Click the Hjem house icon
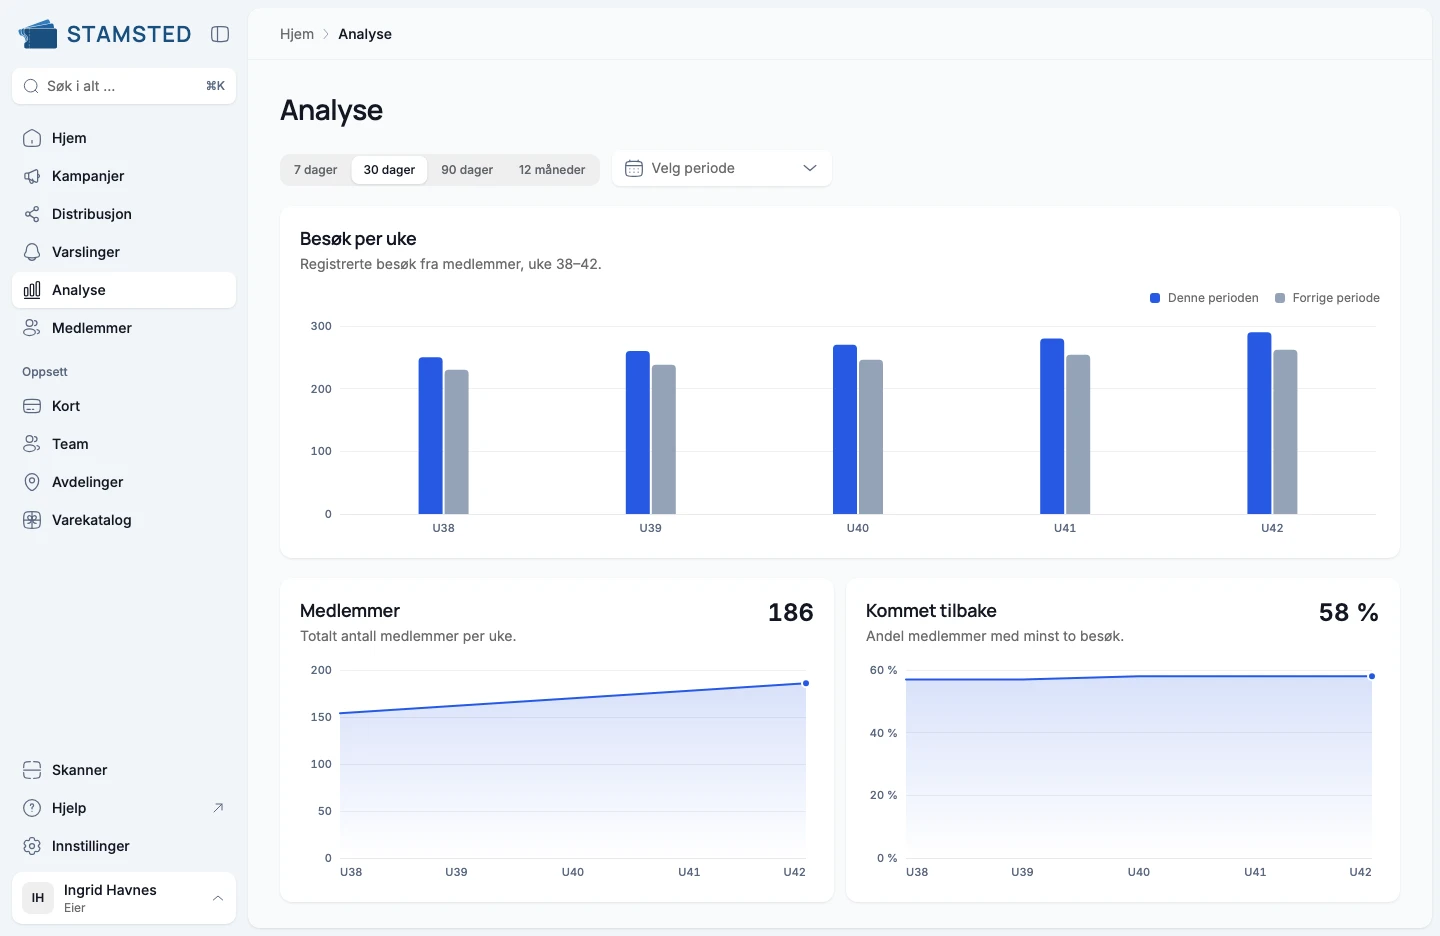1440x936 pixels. 32,138
